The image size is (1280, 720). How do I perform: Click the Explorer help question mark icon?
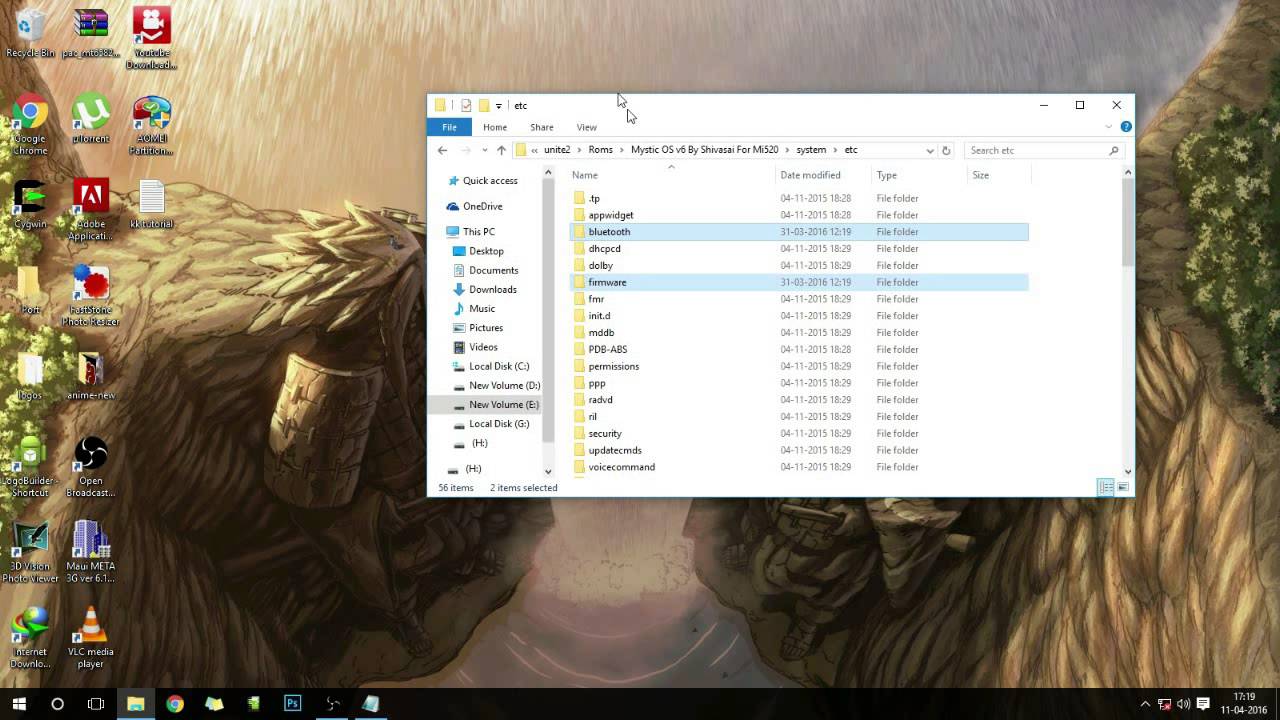pyautogui.click(x=1126, y=127)
